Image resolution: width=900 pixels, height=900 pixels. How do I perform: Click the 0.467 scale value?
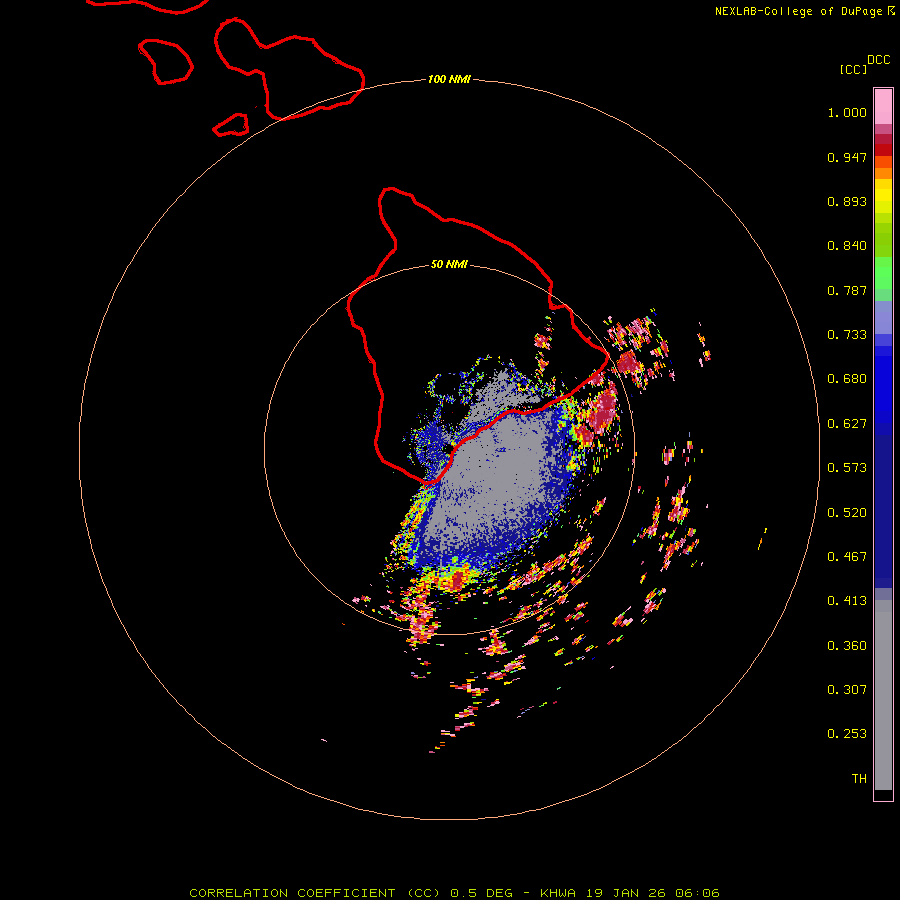[847, 557]
